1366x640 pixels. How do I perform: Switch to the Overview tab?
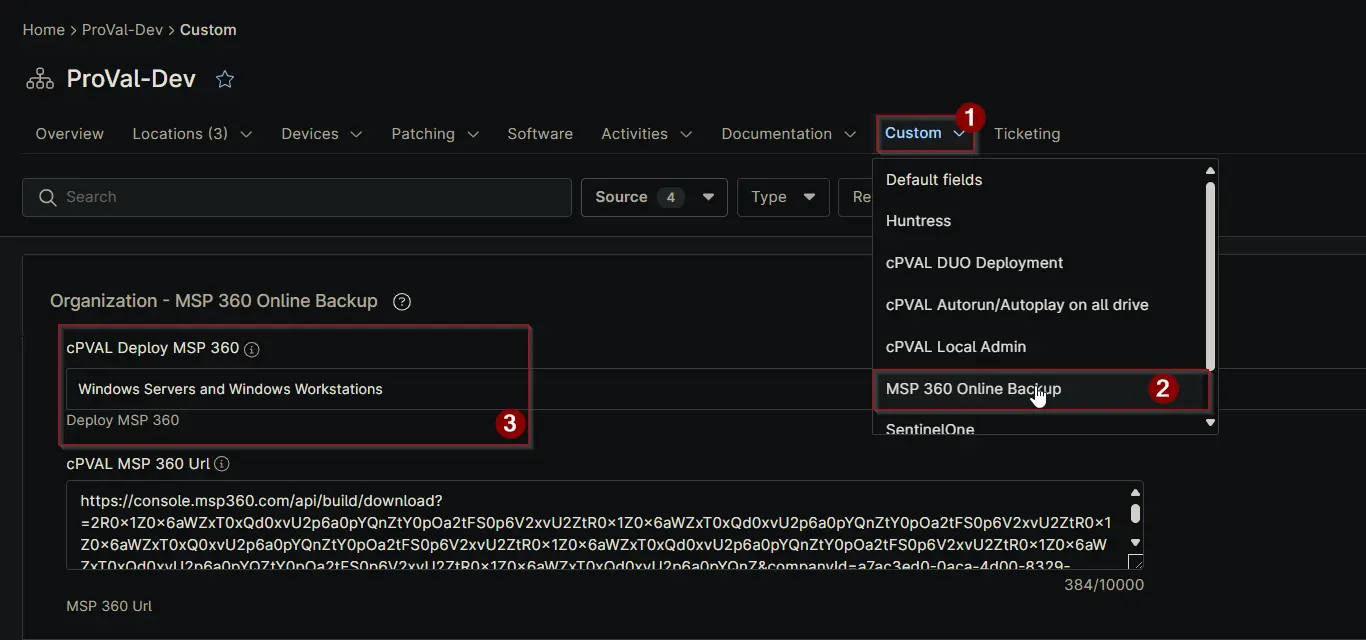coord(70,134)
